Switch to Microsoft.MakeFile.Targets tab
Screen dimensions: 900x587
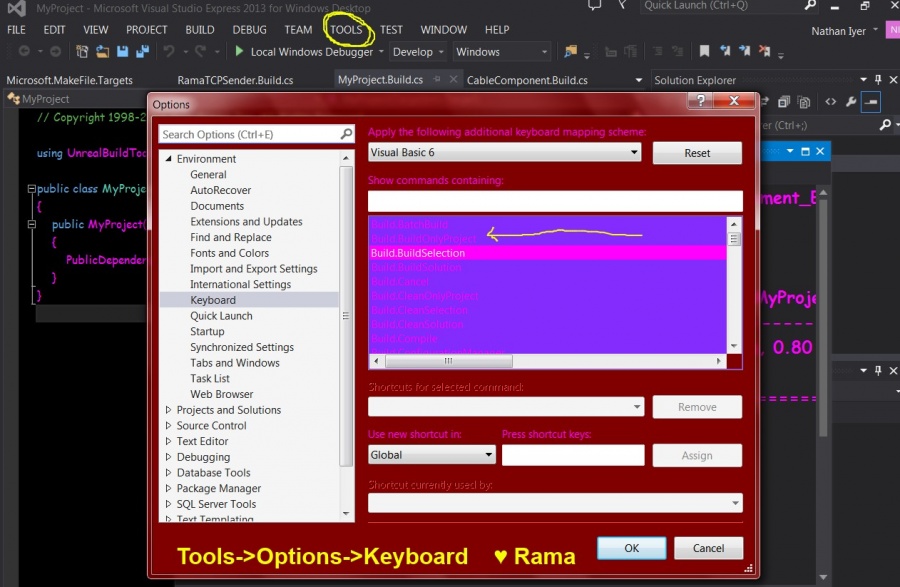pos(69,80)
